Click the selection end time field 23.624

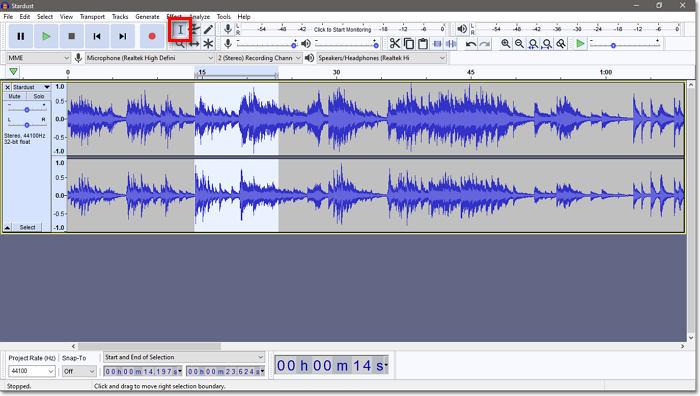pos(225,371)
